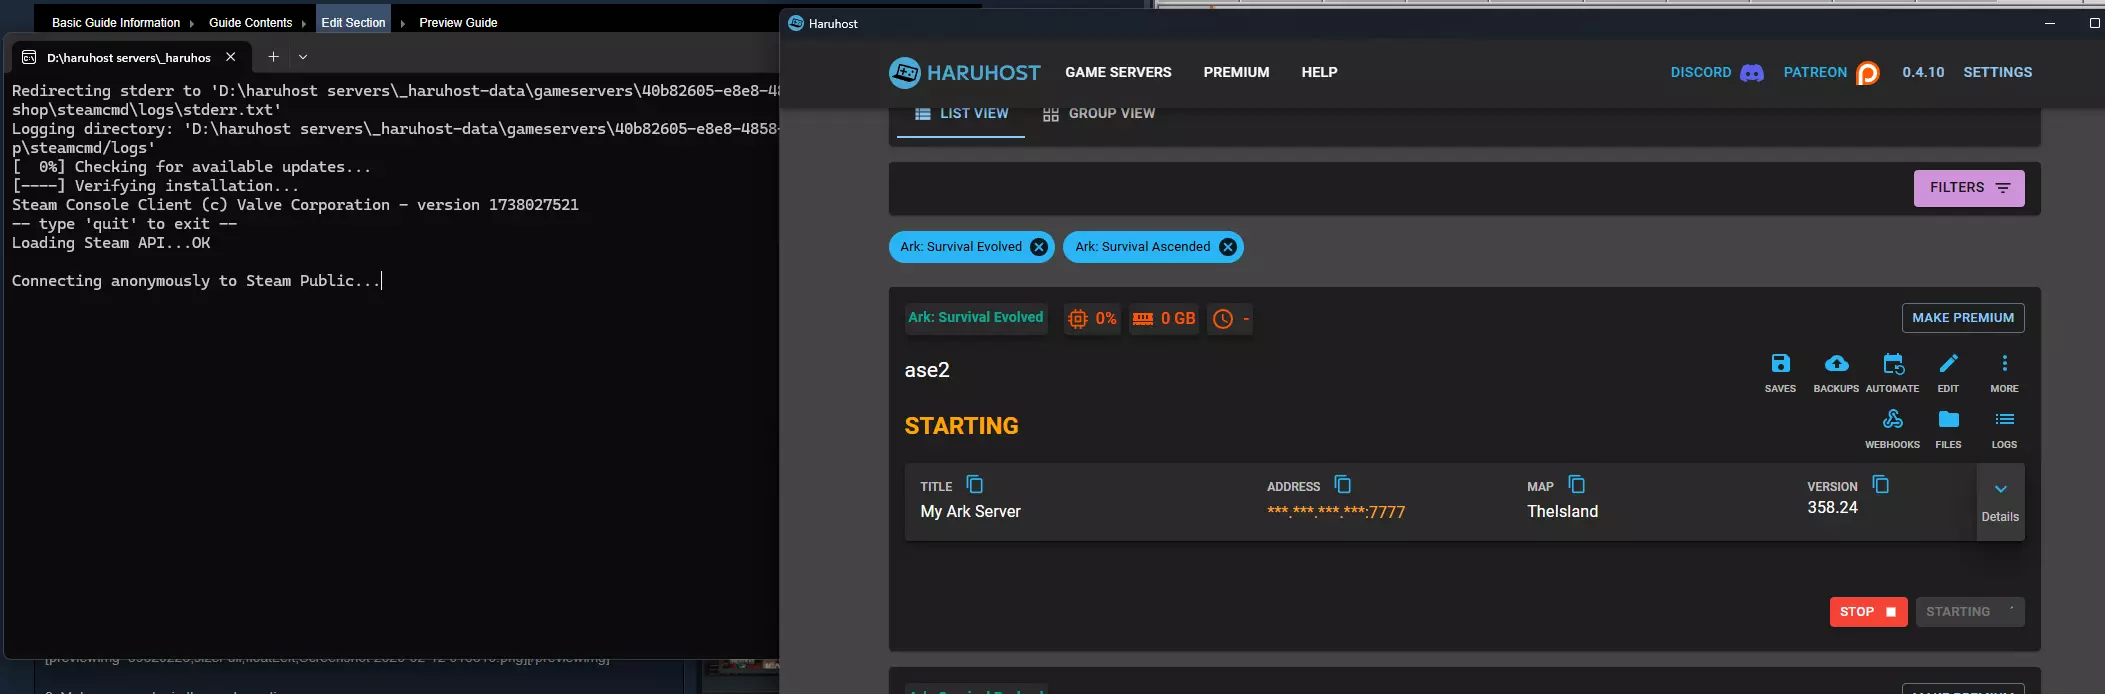Click the Patreon text link
The height and width of the screenshot is (694, 2105).
[1815, 72]
